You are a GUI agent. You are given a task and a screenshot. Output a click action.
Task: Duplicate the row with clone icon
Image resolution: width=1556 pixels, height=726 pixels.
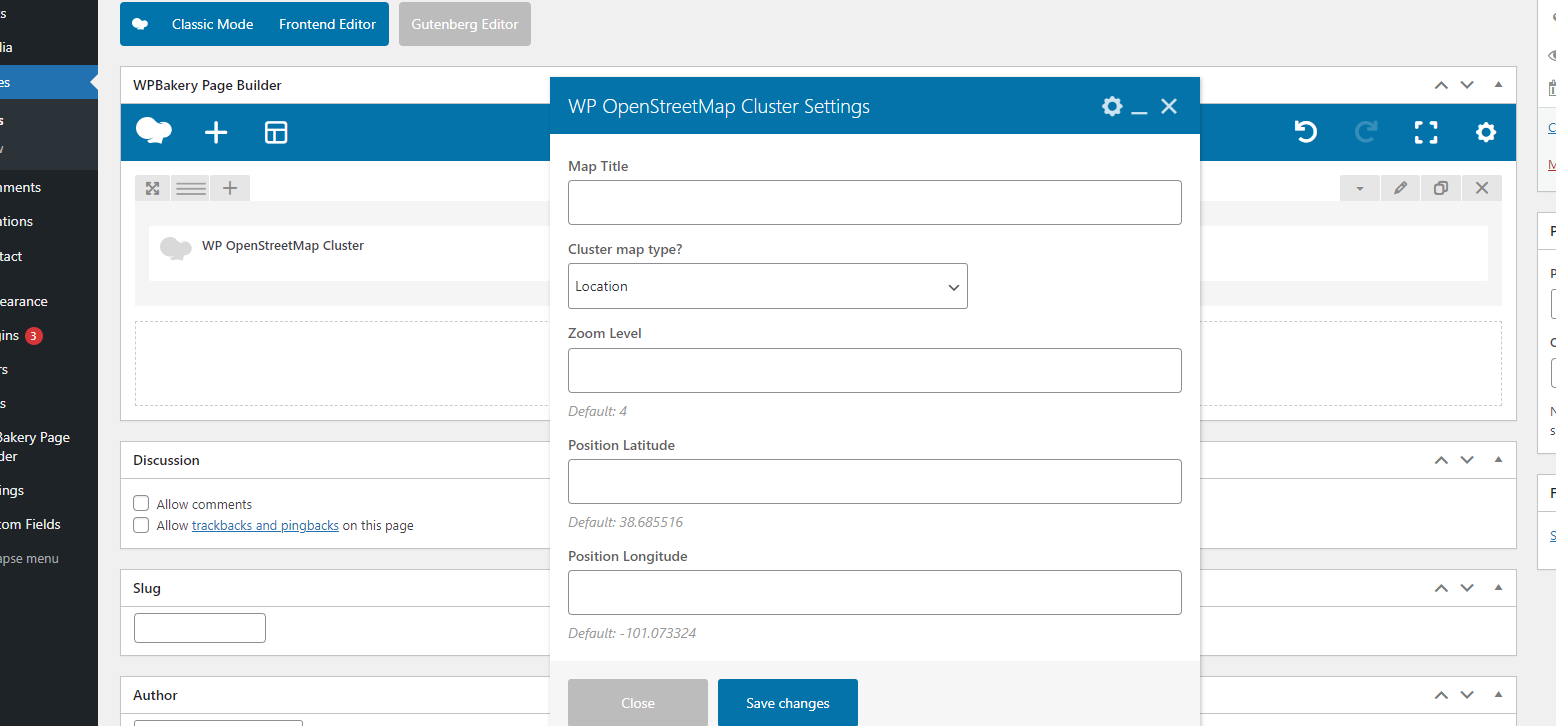click(1441, 188)
